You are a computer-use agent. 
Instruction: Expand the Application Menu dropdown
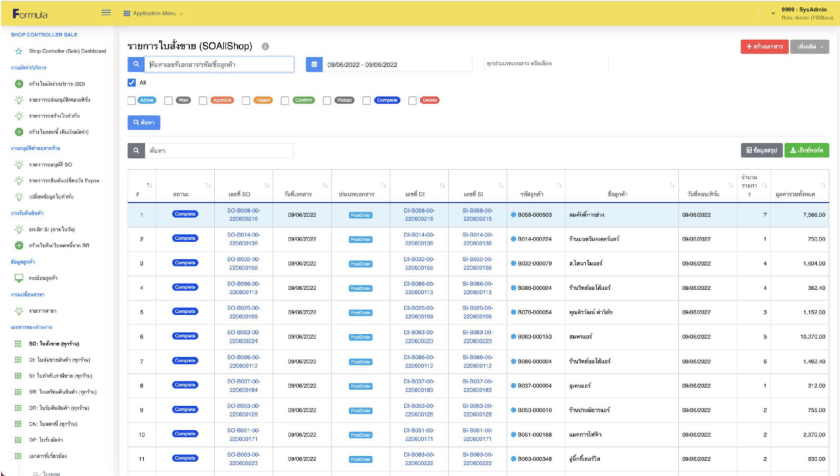154,13
